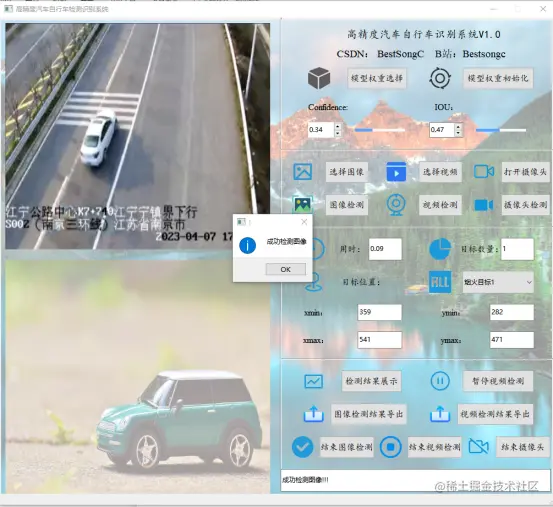Click the pause circle icon beside 暂停视频检测
Image resolution: width=553 pixels, height=507 pixels.
coord(440,381)
